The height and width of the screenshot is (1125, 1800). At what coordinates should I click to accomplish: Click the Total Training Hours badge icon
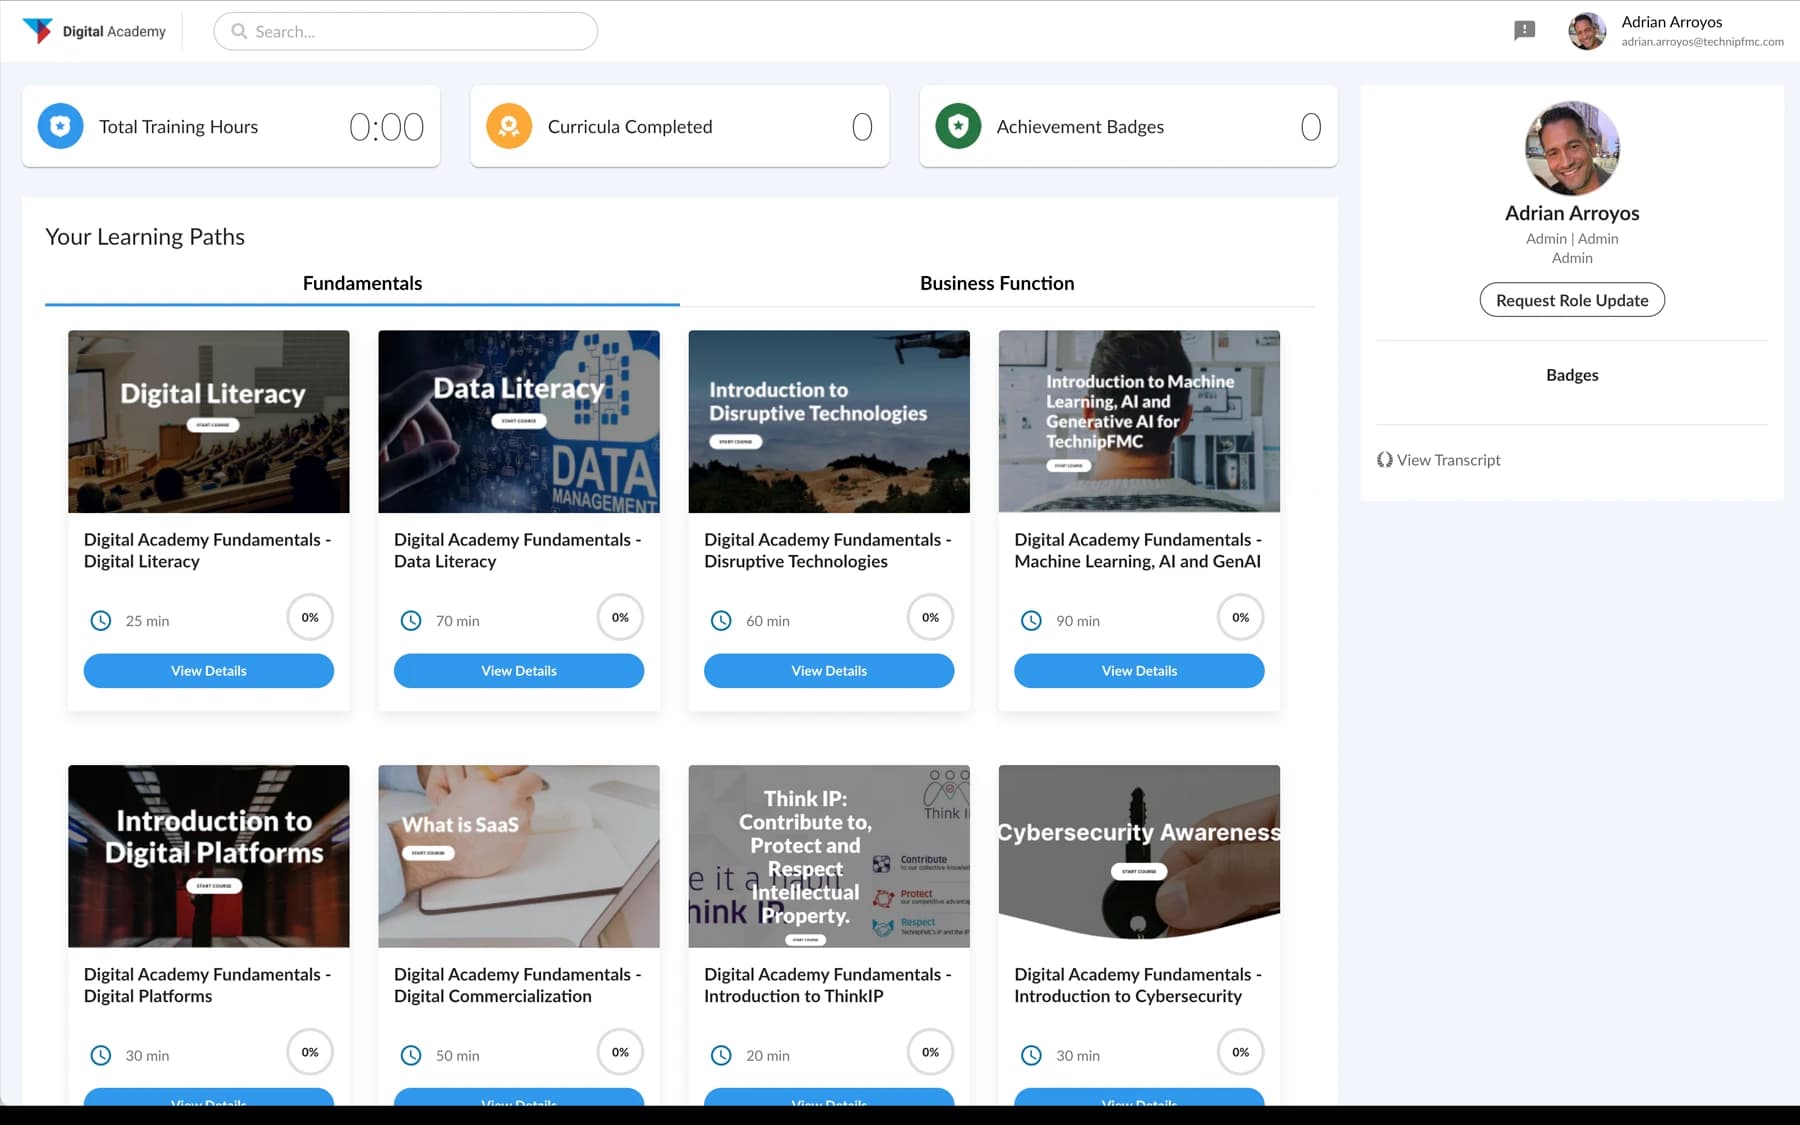[x=60, y=126]
